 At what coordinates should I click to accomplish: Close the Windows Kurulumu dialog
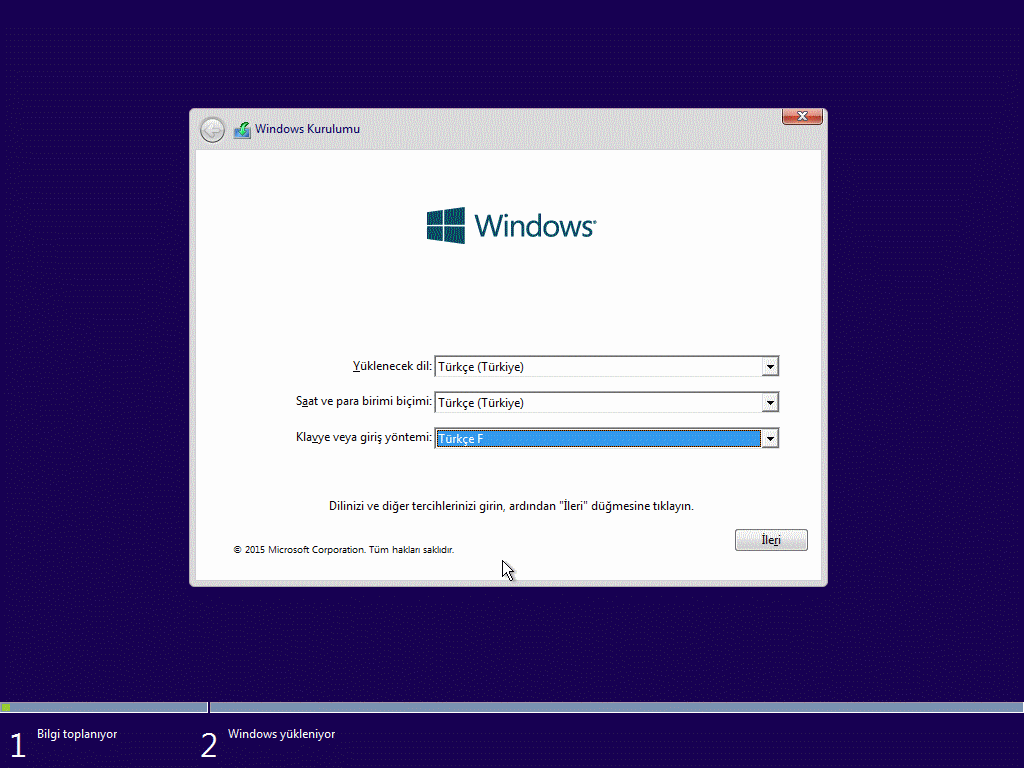pyautogui.click(x=802, y=116)
